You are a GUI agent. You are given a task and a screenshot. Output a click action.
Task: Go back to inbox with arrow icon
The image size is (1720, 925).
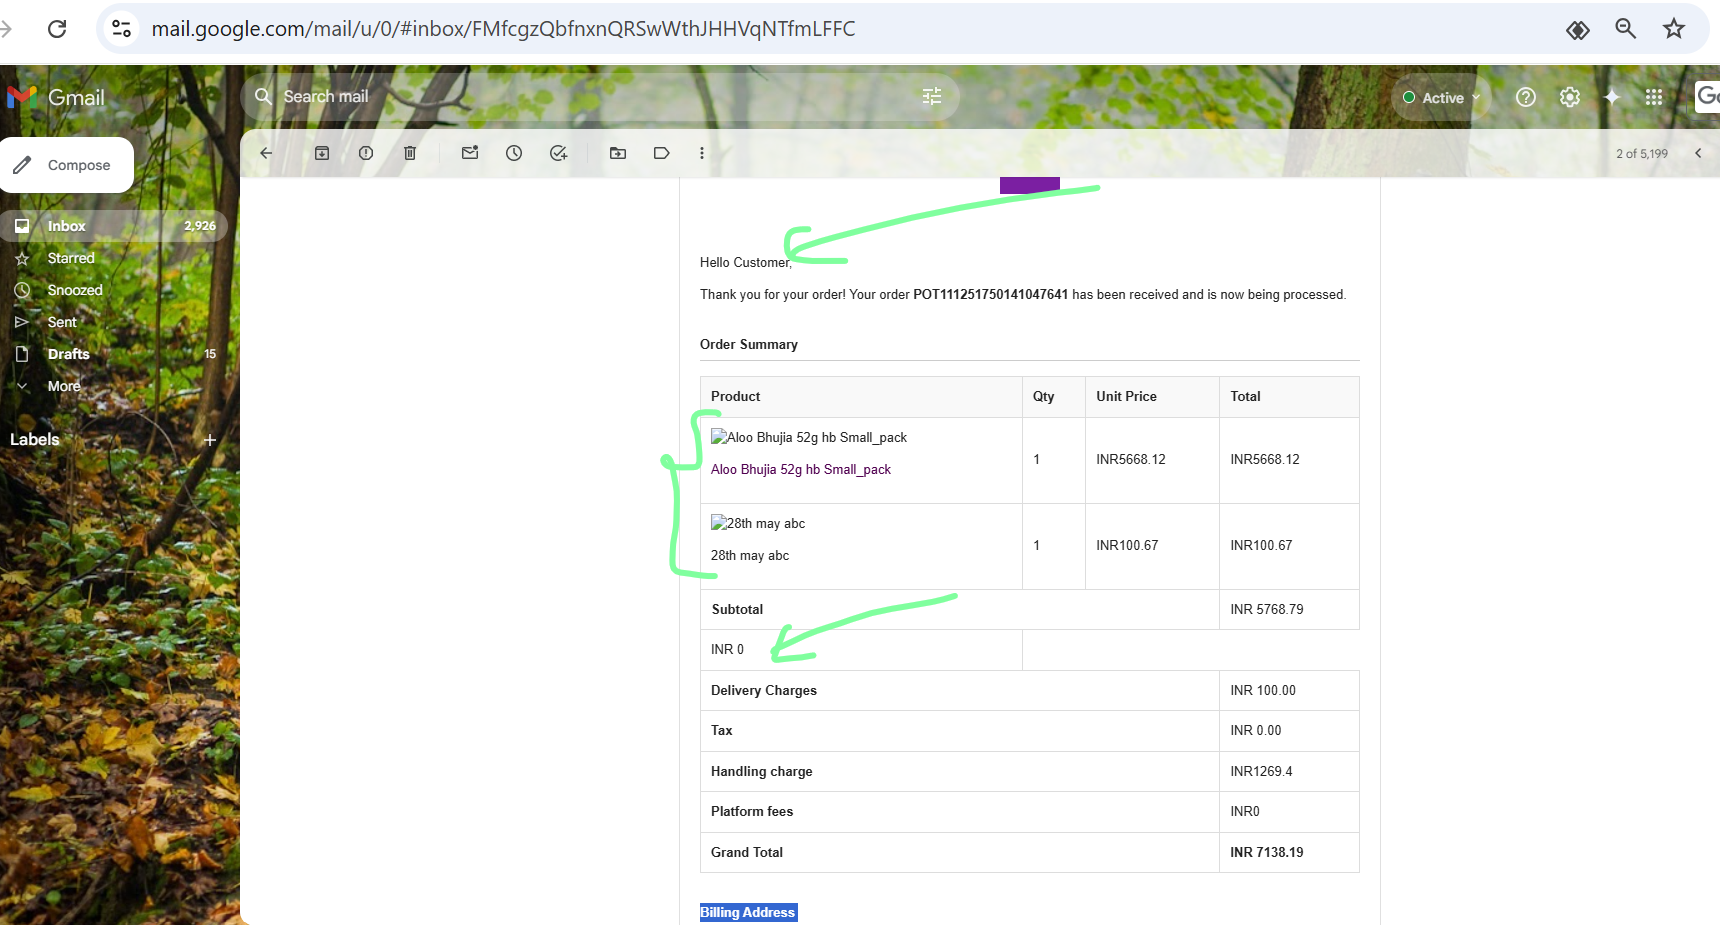[266, 153]
